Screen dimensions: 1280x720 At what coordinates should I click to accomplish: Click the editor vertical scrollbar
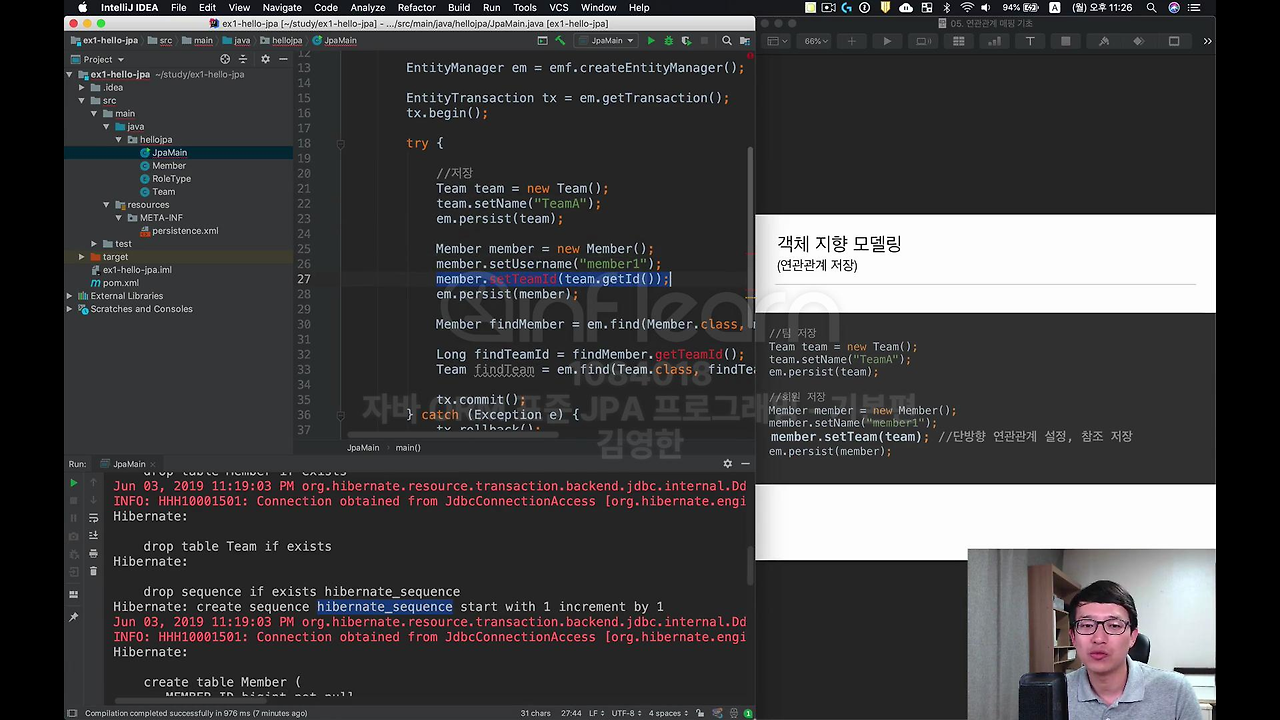point(750,215)
